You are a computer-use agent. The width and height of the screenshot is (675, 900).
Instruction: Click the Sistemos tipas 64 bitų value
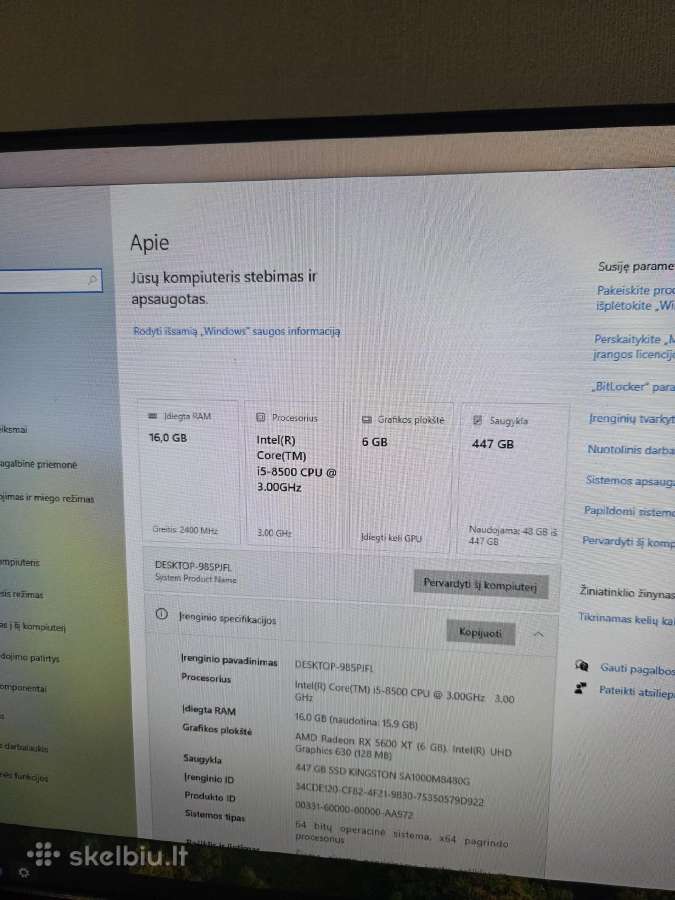[402, 834]
